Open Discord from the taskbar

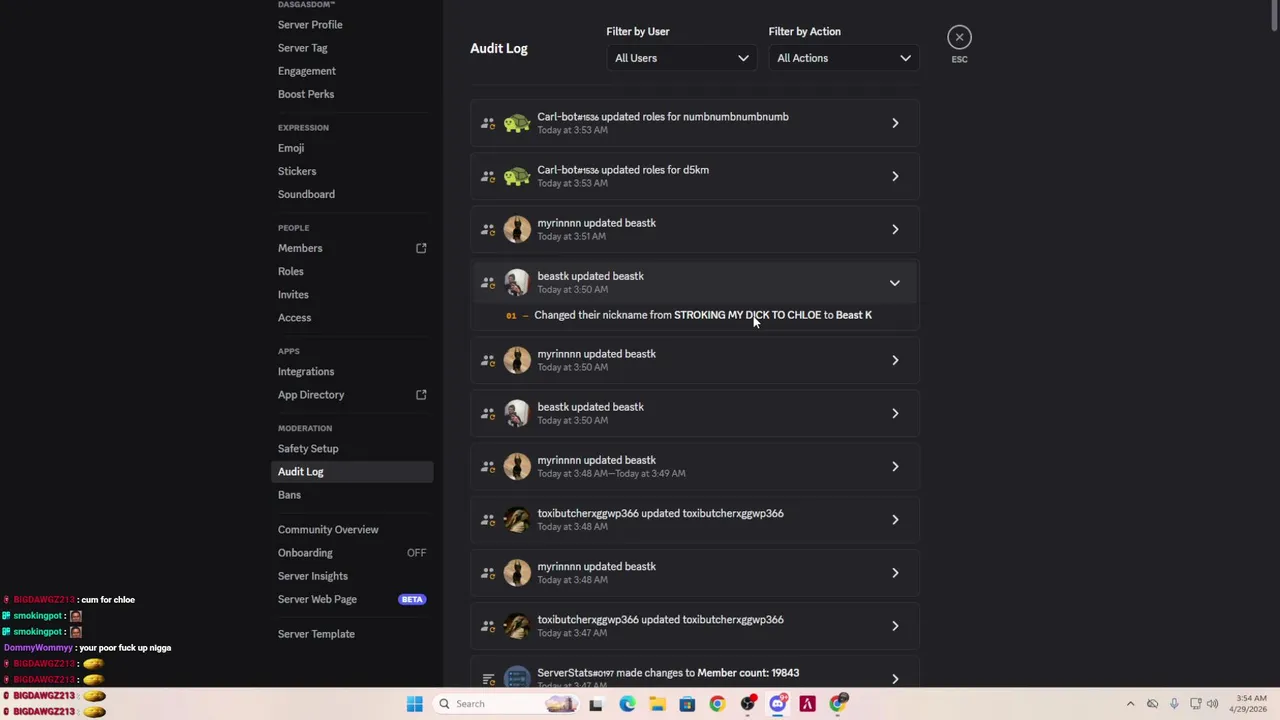[777, 704]
